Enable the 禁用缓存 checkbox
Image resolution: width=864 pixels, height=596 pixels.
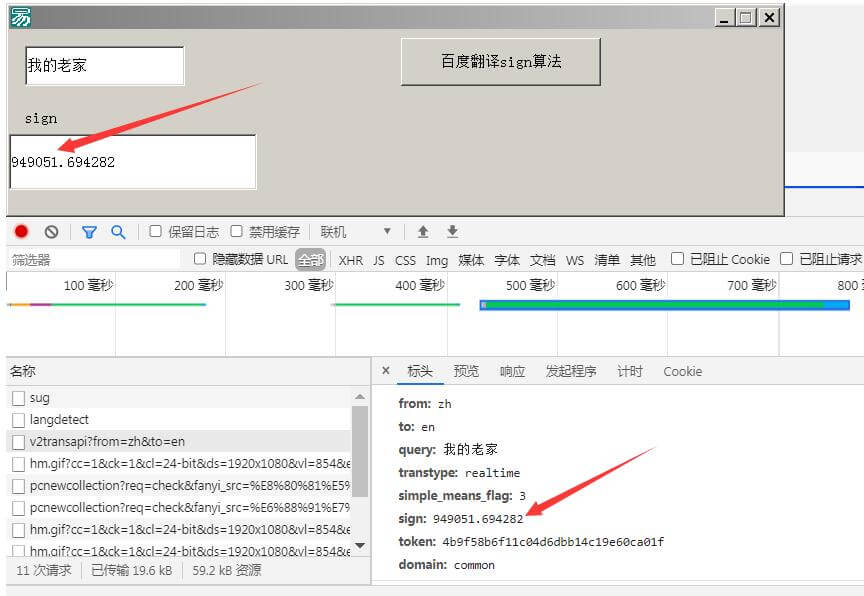[x=236, y=231]
